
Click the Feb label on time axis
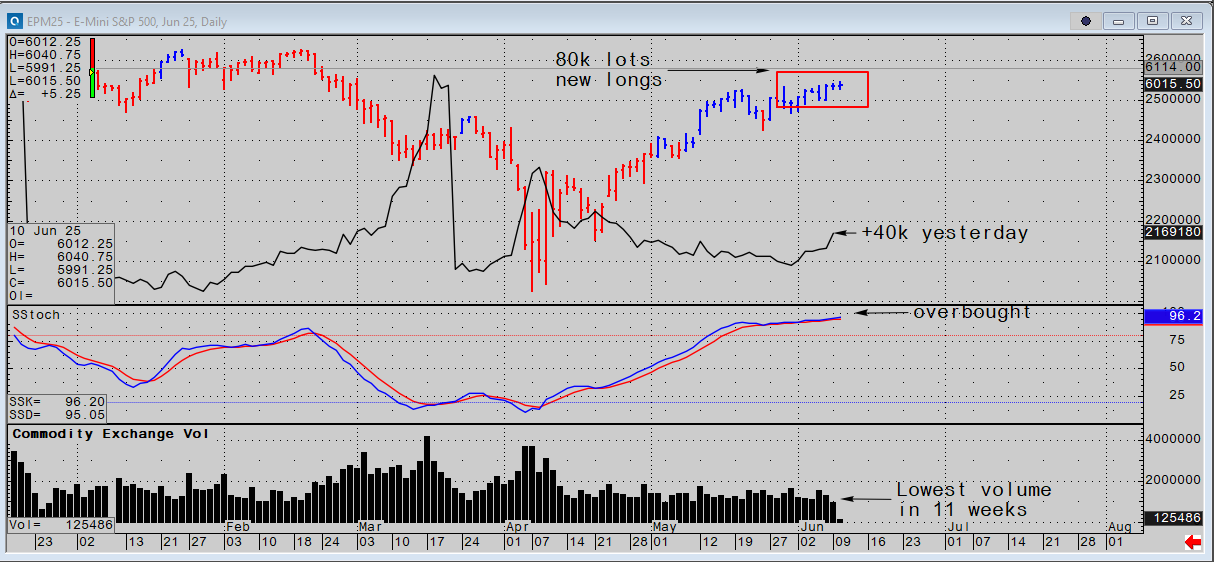click(x=237, y=526)
